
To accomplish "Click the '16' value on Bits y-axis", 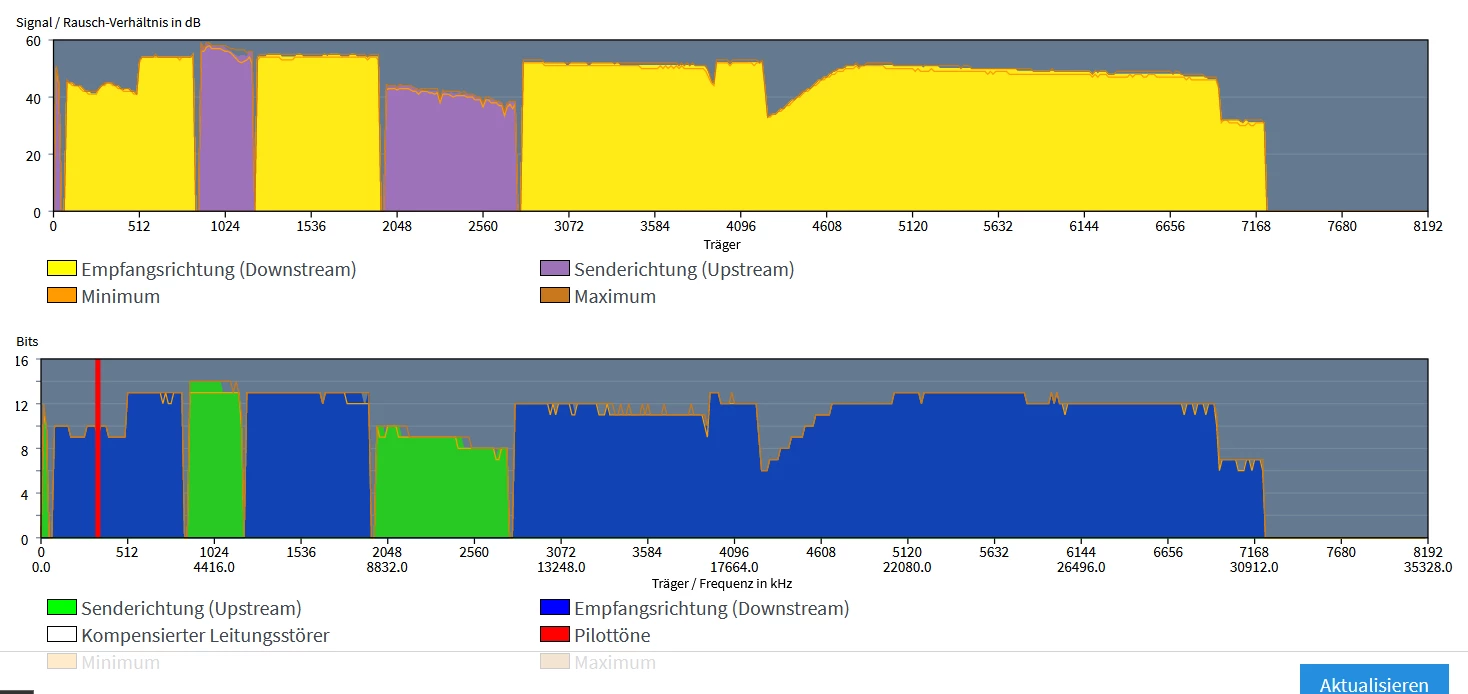I will pyautogui.click(x=21, y=361).
